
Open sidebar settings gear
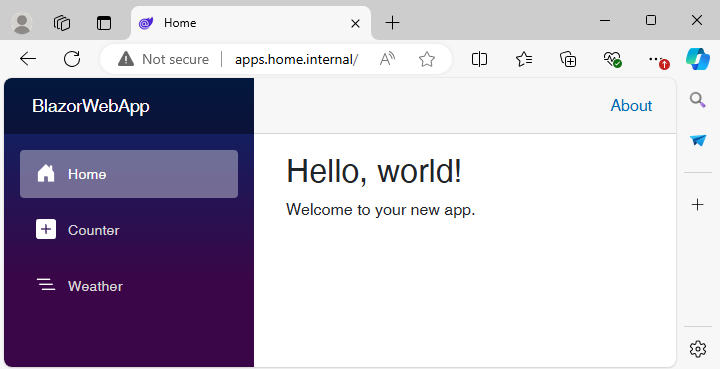tap(698, 349)
